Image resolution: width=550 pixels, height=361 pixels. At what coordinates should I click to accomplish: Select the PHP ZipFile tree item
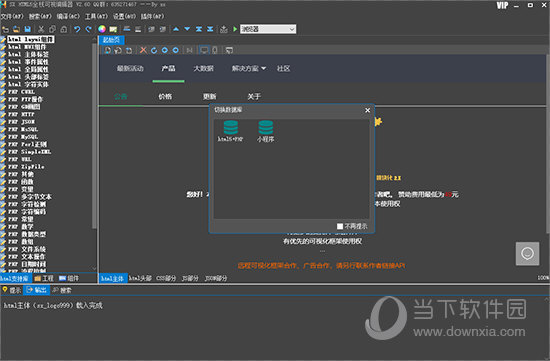click(x=26, y=167)
